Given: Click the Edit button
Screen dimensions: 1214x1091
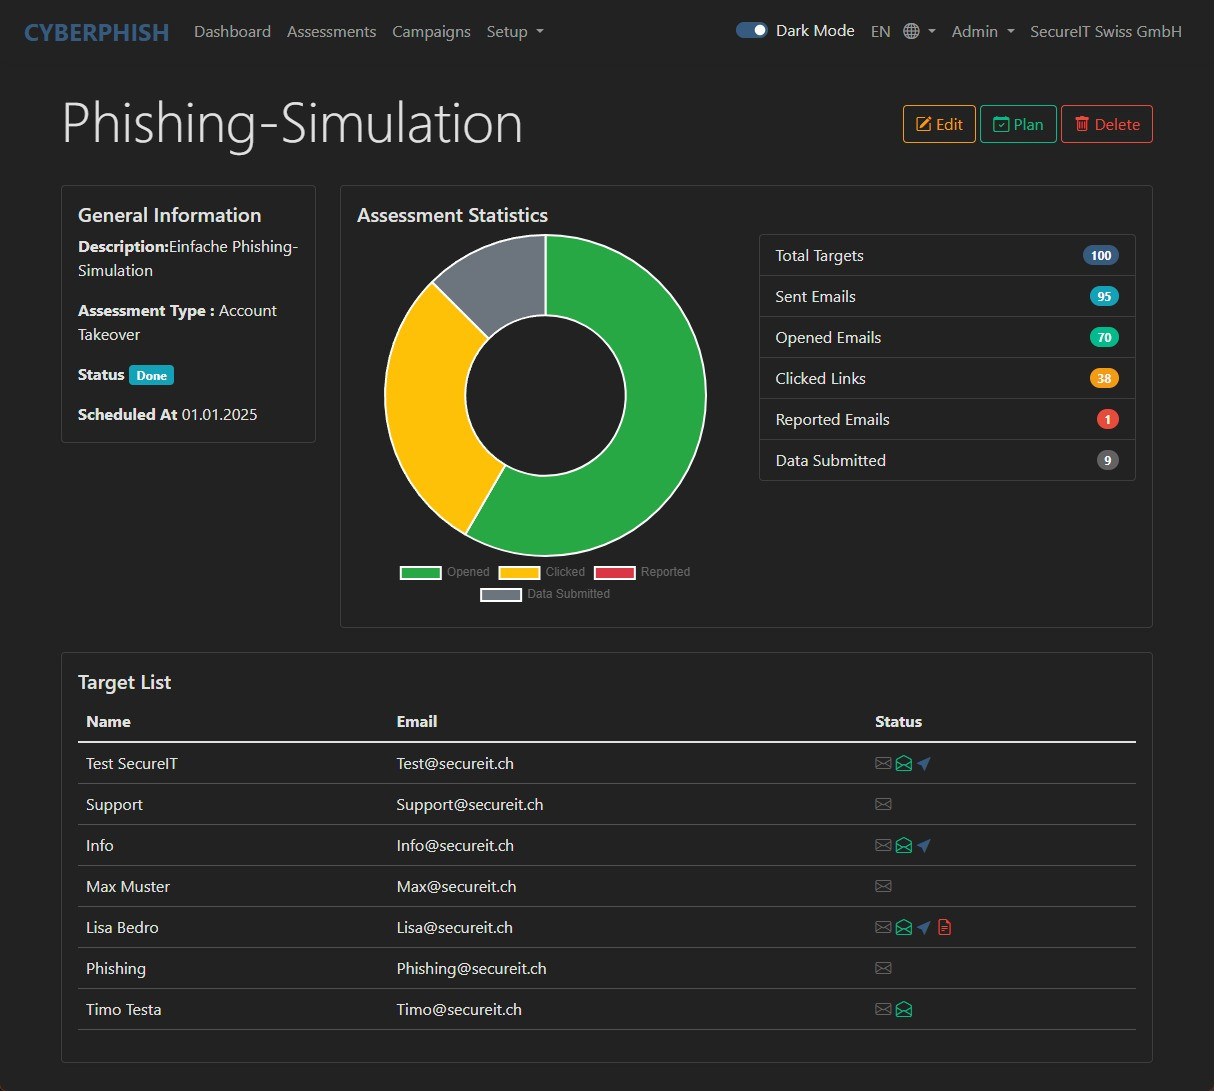Looking at the screenshot, I should [939, 124].
